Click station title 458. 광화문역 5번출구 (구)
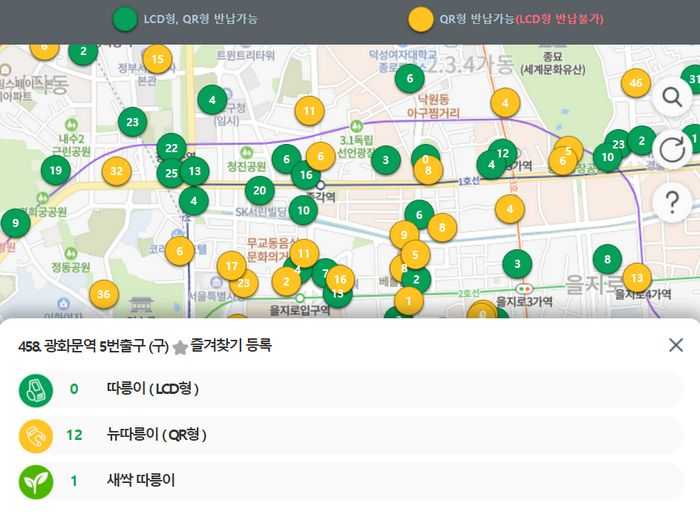The height and width of the screenshot is (512, 700). coord(93,345)
